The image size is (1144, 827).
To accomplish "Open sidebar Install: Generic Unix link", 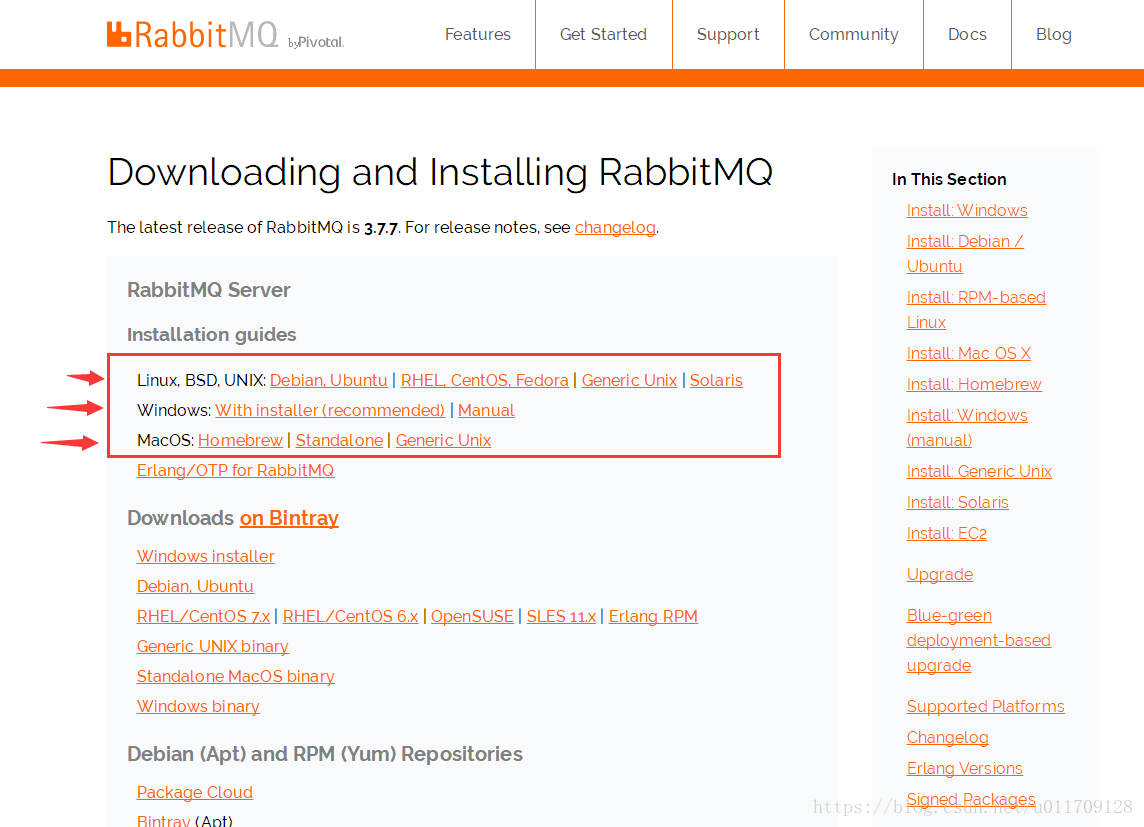I will point(979,471).
